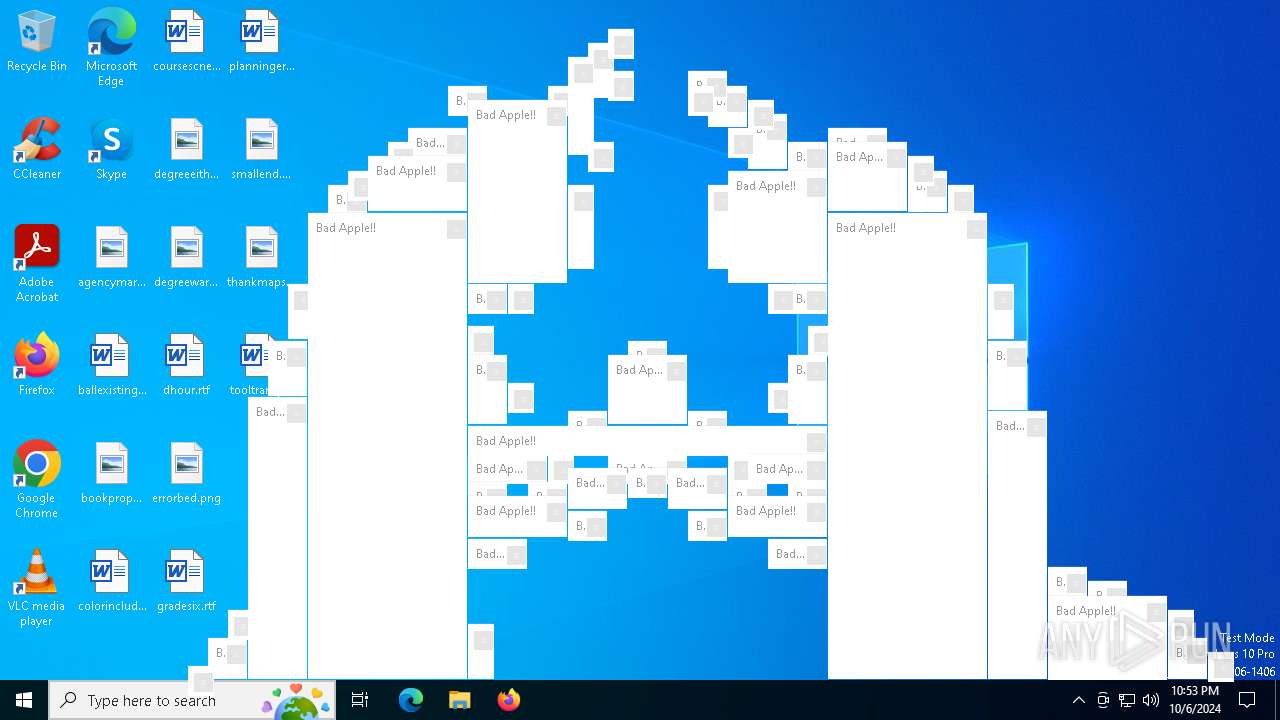Select the agencymar image file
Image resolution: width=1280 pixels, height=720 pixels.
click(111, 258)
